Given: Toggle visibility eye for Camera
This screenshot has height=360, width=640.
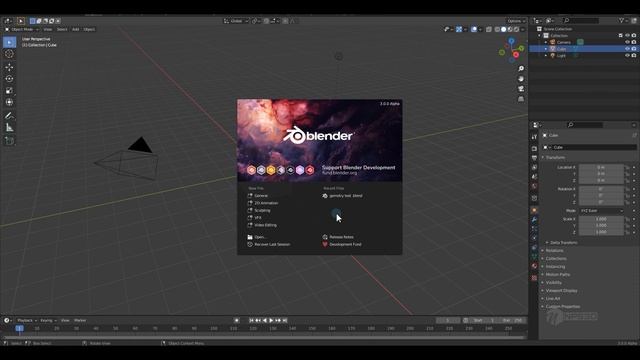Looking at the screenshot, I should (x=627, y=42).
